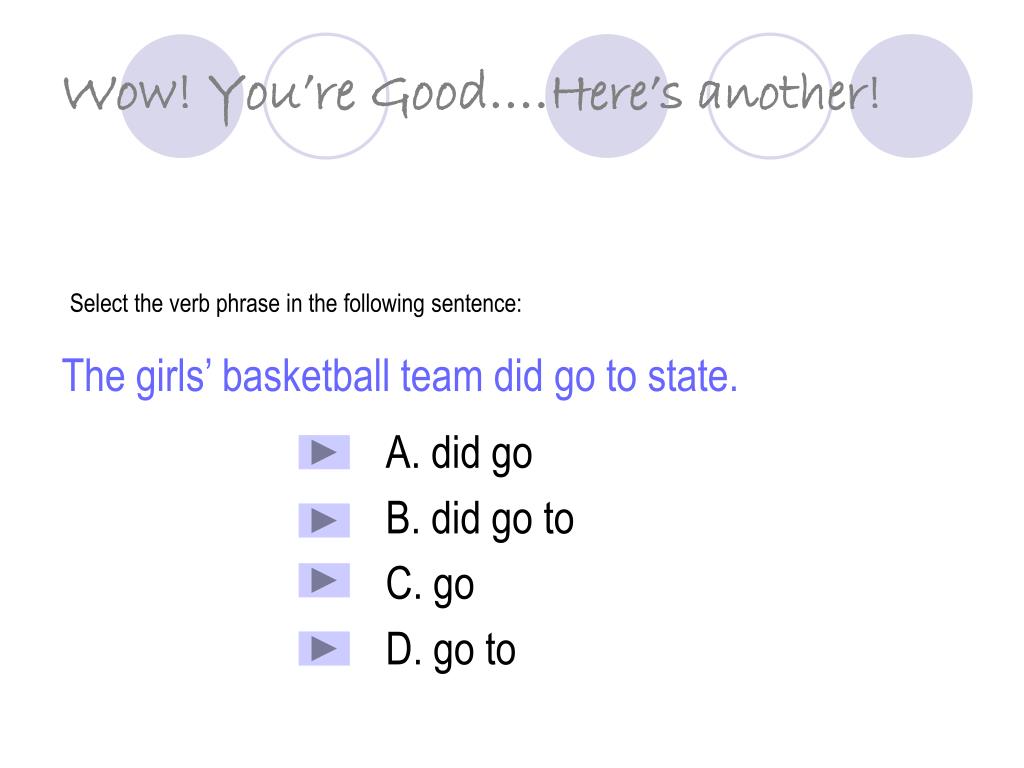Pick the arrow icon beside answer D

(324, 648)
